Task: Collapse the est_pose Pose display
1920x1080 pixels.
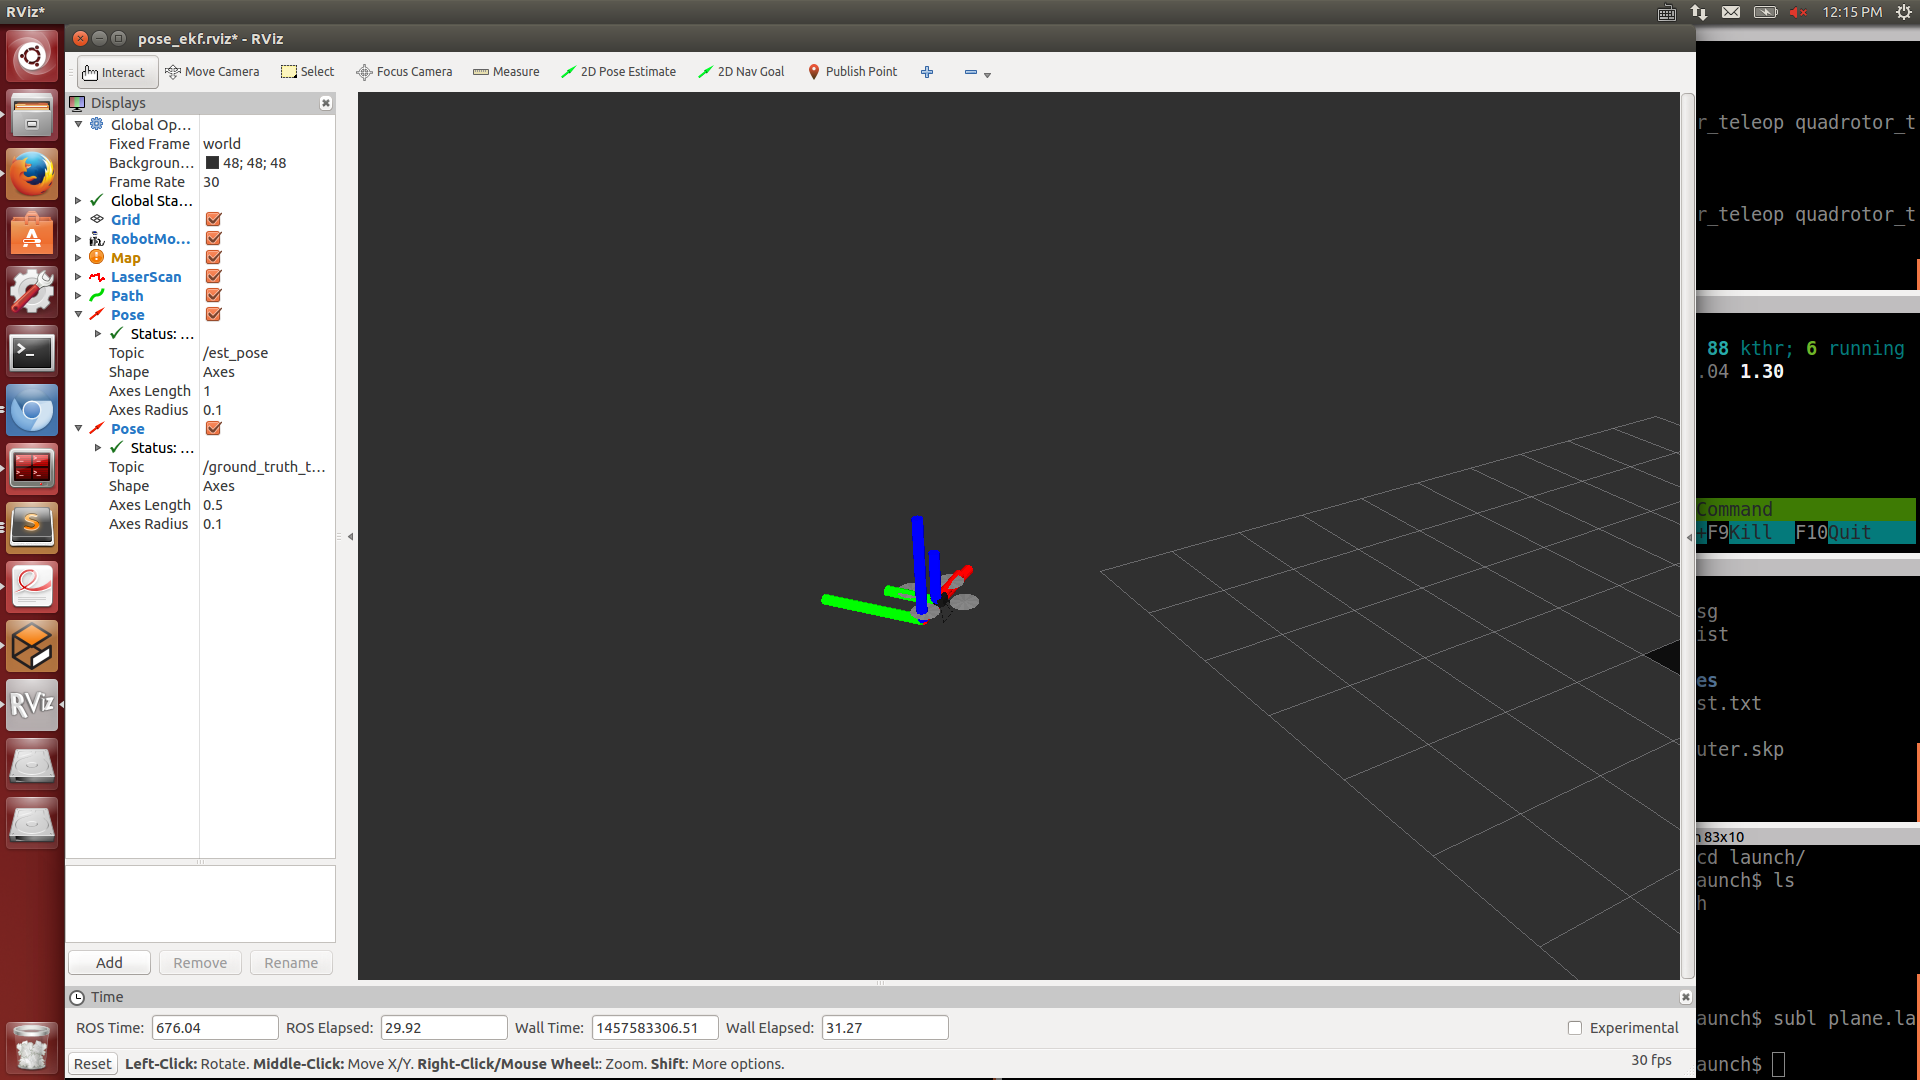Action: click(78, 314)
